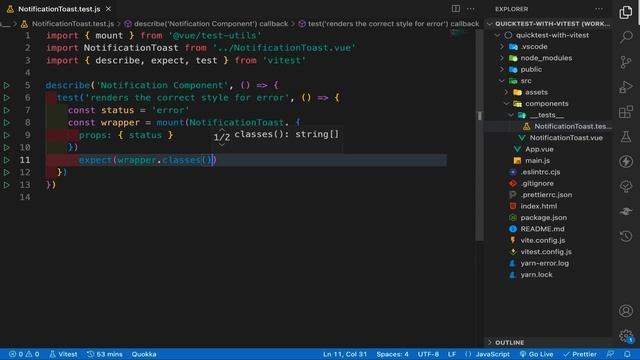
Task: Click the run glyph on line 11
Action: coord(7,160)
